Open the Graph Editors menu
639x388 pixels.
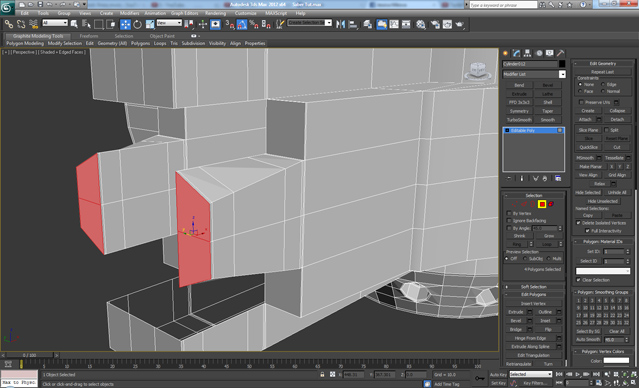click(184, 13)
